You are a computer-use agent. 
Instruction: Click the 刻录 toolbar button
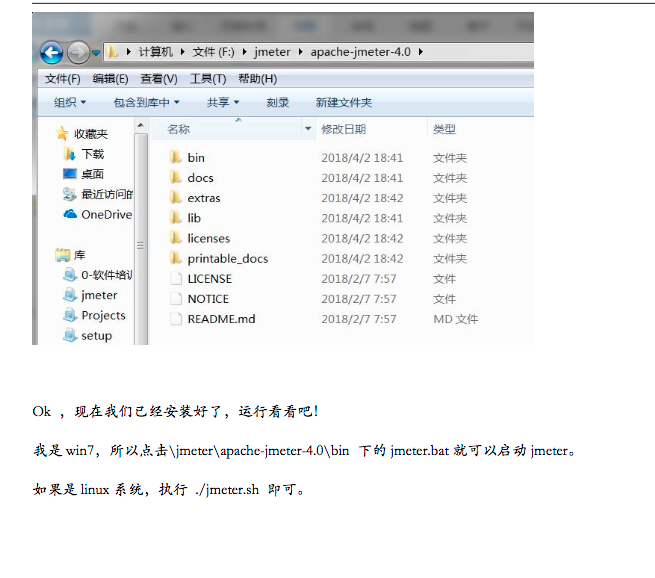coord(278,102)
